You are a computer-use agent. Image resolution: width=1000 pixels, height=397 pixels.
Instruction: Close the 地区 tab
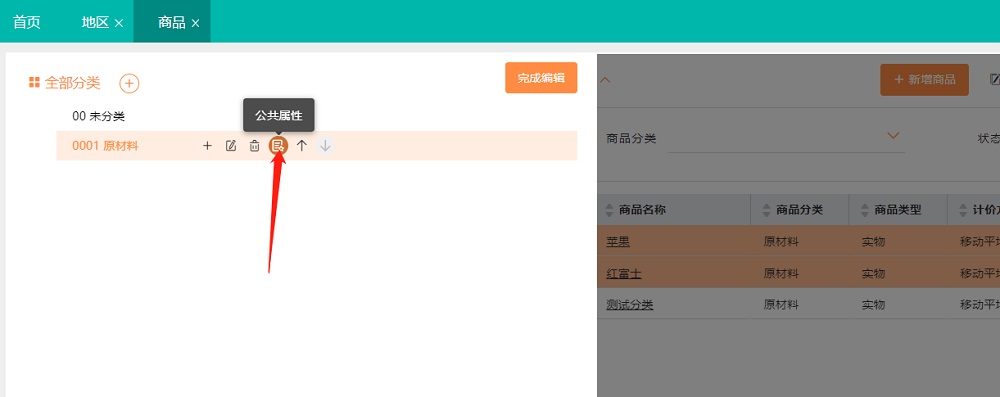tap(119, 23)
